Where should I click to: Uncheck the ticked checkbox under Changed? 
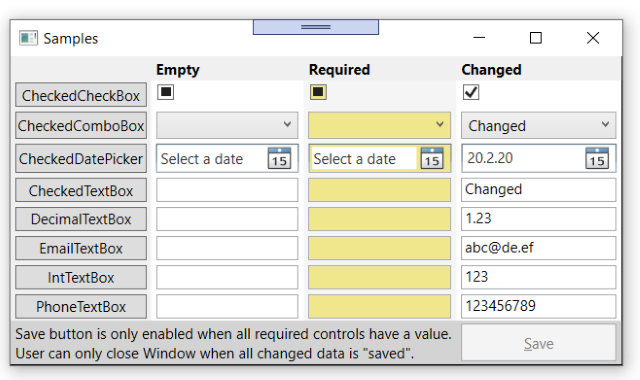coord(471,92)
